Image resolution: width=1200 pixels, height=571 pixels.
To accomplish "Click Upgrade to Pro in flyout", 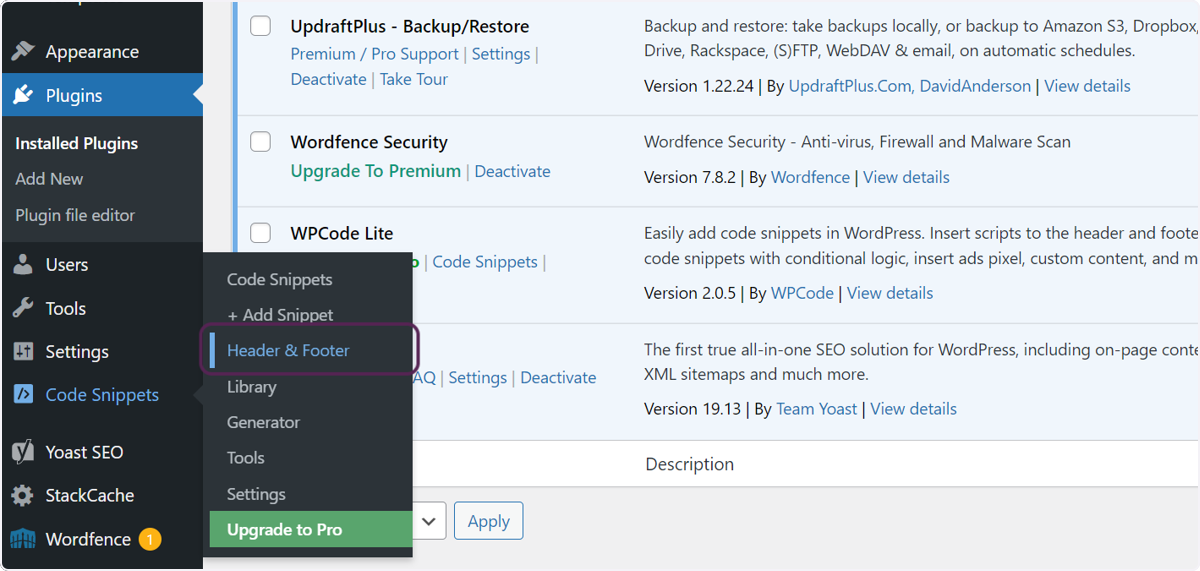I will 311,530.
